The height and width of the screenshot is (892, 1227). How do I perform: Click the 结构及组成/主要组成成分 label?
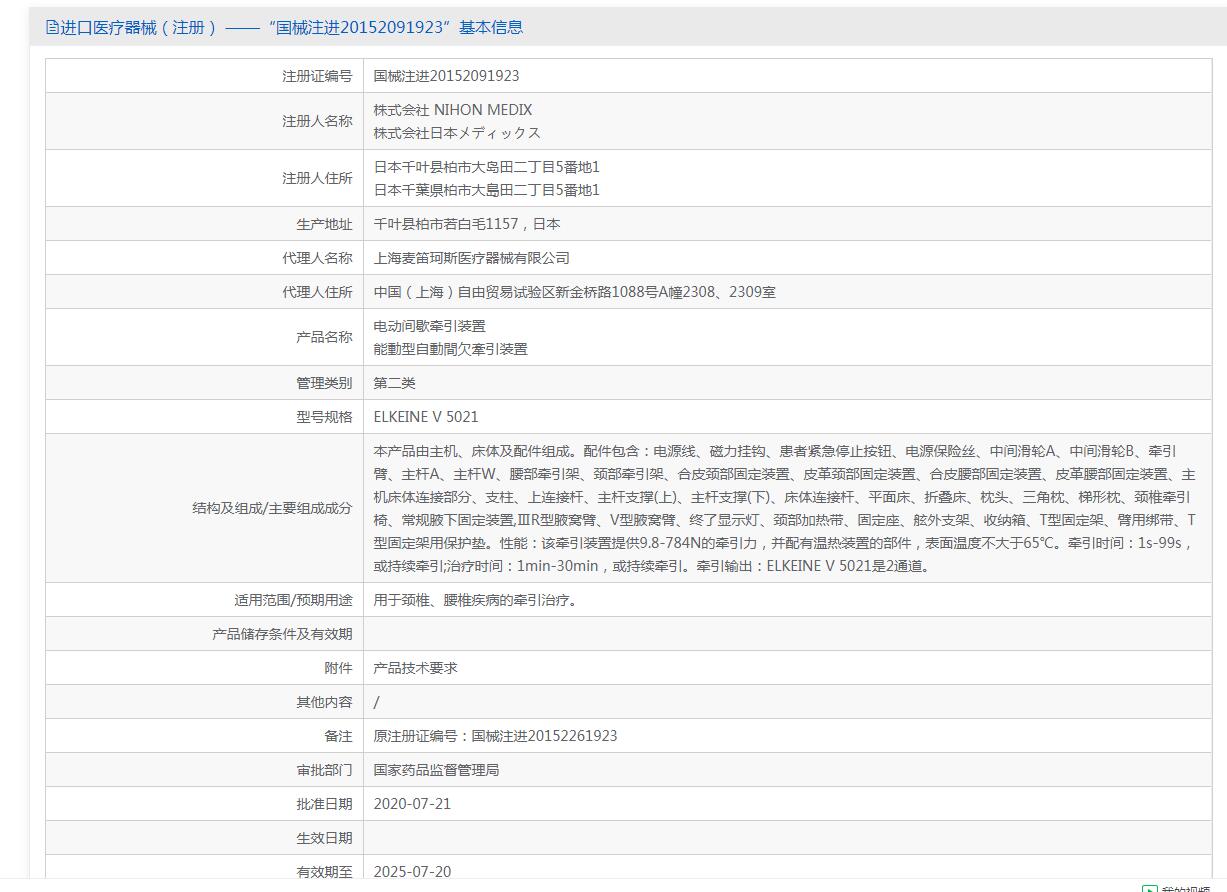[x=272, y=508]
